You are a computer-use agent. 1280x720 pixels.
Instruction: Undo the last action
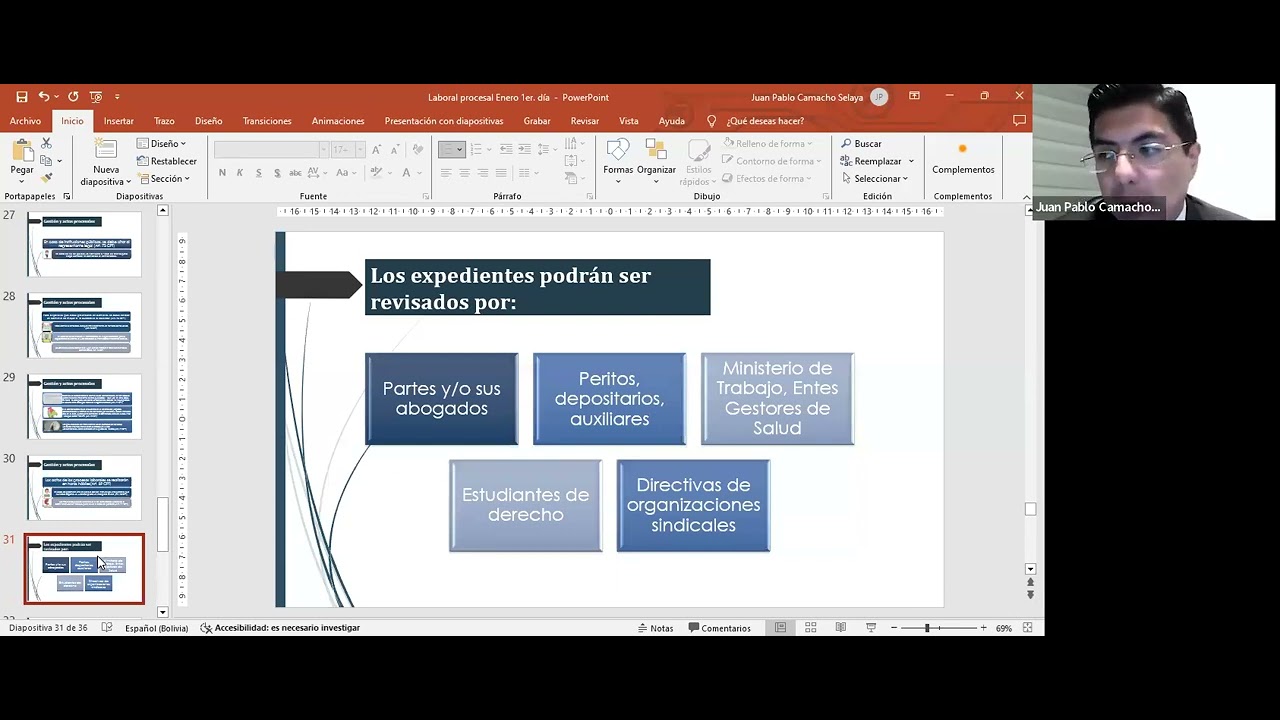tap(43, 97)
